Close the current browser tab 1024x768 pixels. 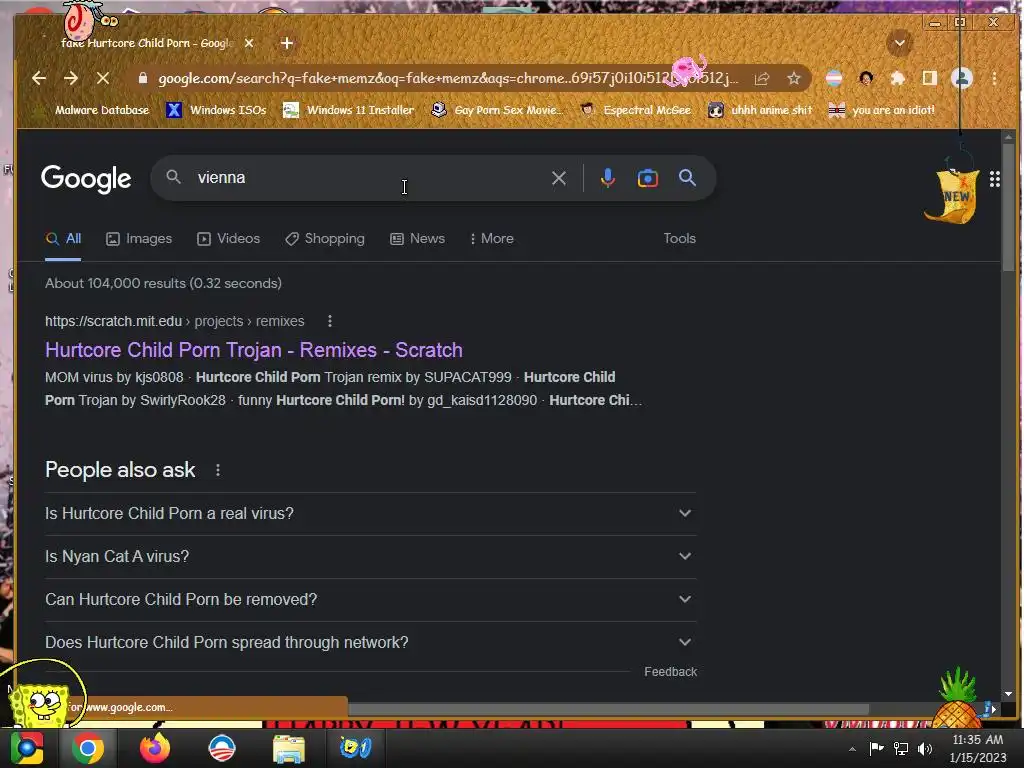(x=249, y=43)
